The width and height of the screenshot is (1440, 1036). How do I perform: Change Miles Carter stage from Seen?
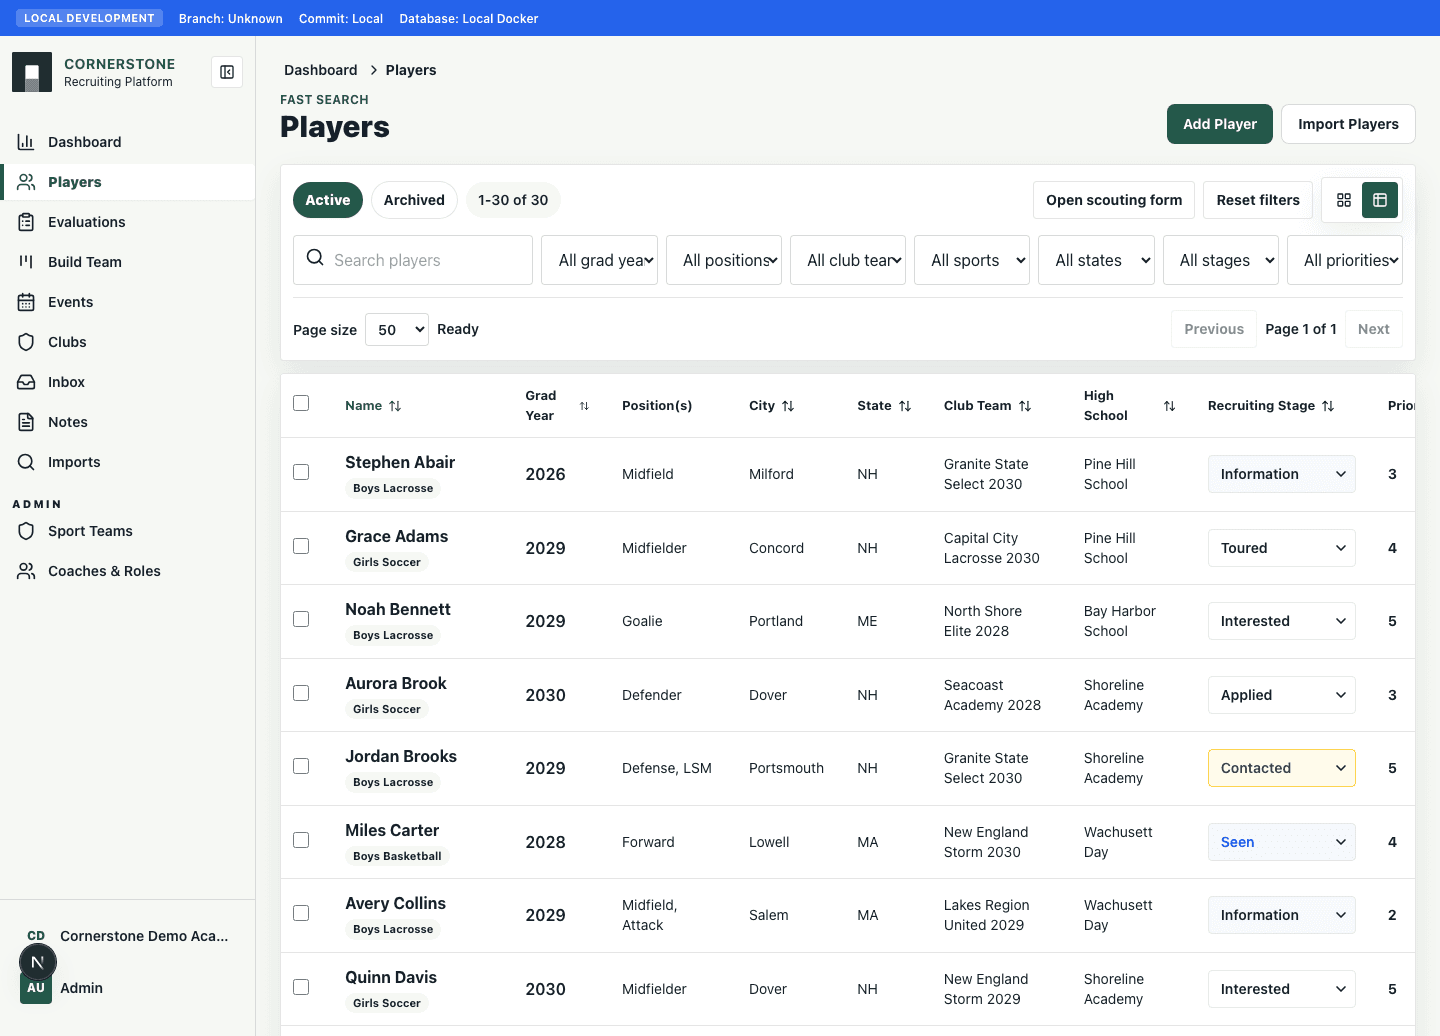[1282, 842]
